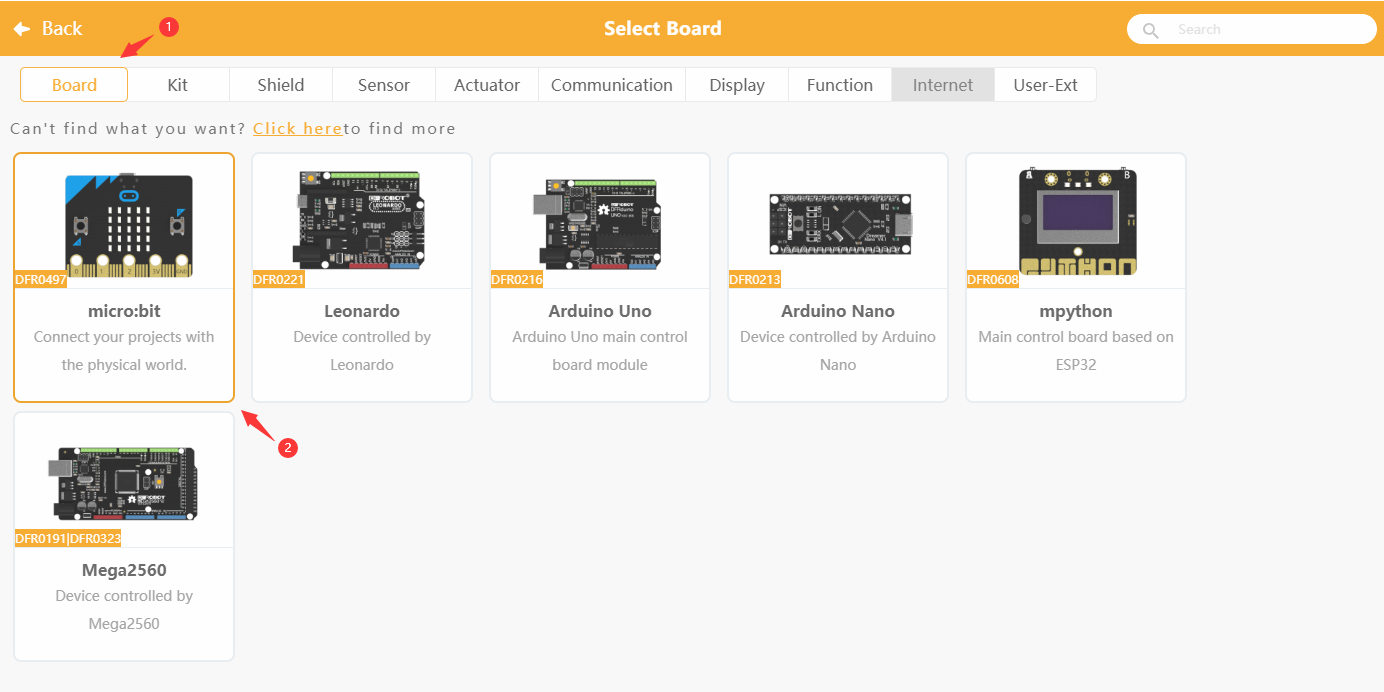Screen dimensions: 1384x692
Task: Pick the Arduino Uno board image
Action: (x=600, y=223)
